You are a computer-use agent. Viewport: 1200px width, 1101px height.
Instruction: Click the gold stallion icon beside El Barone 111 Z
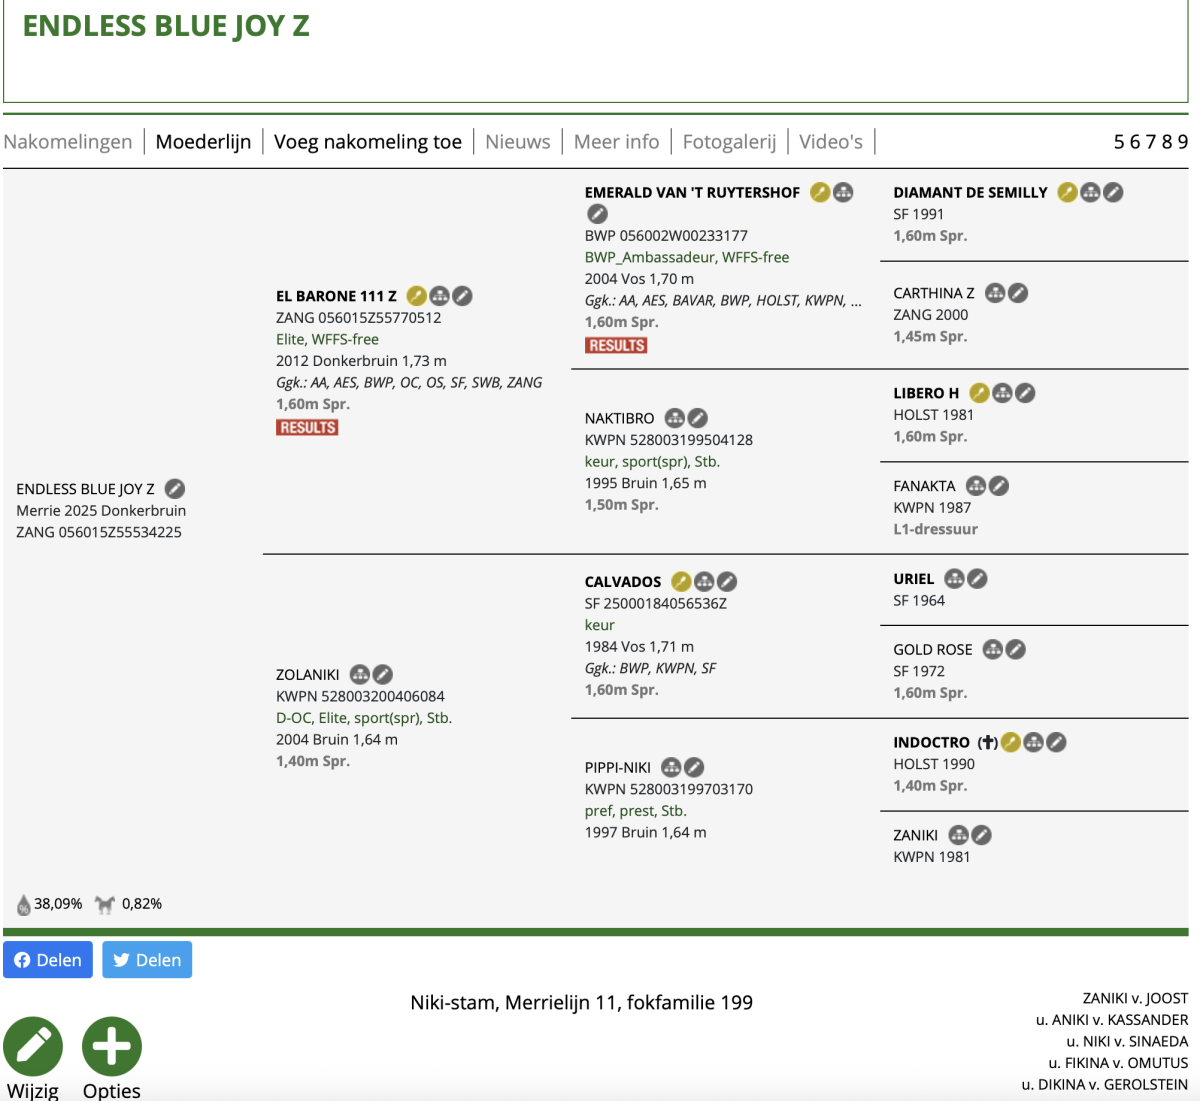pyautogui.click(x=416, y=296)
